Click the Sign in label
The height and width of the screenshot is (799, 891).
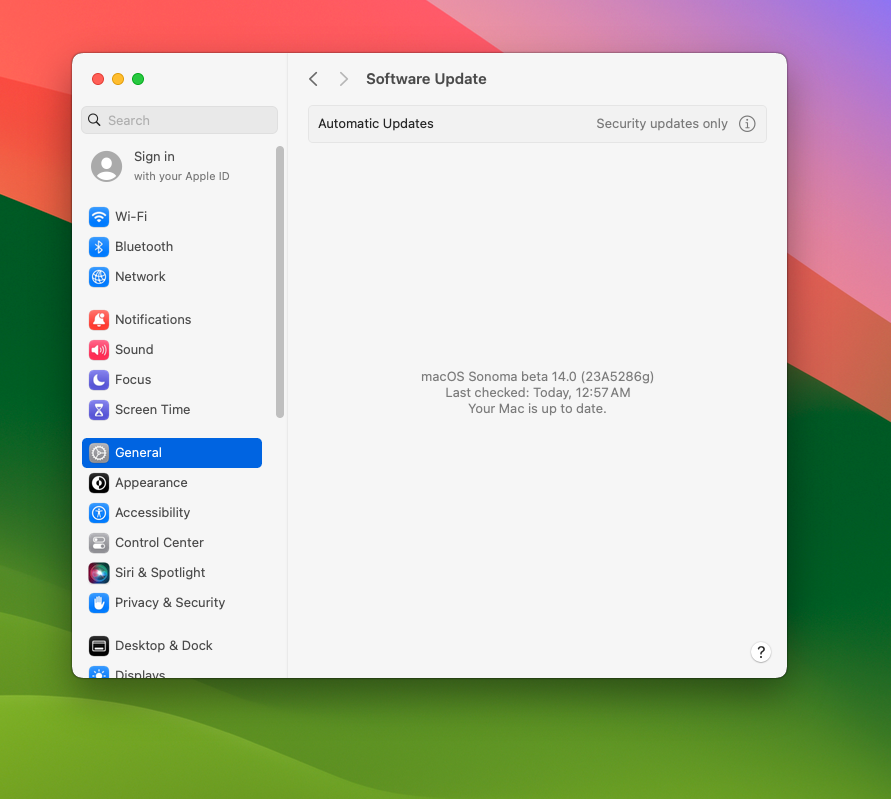(x=155, y=156)
